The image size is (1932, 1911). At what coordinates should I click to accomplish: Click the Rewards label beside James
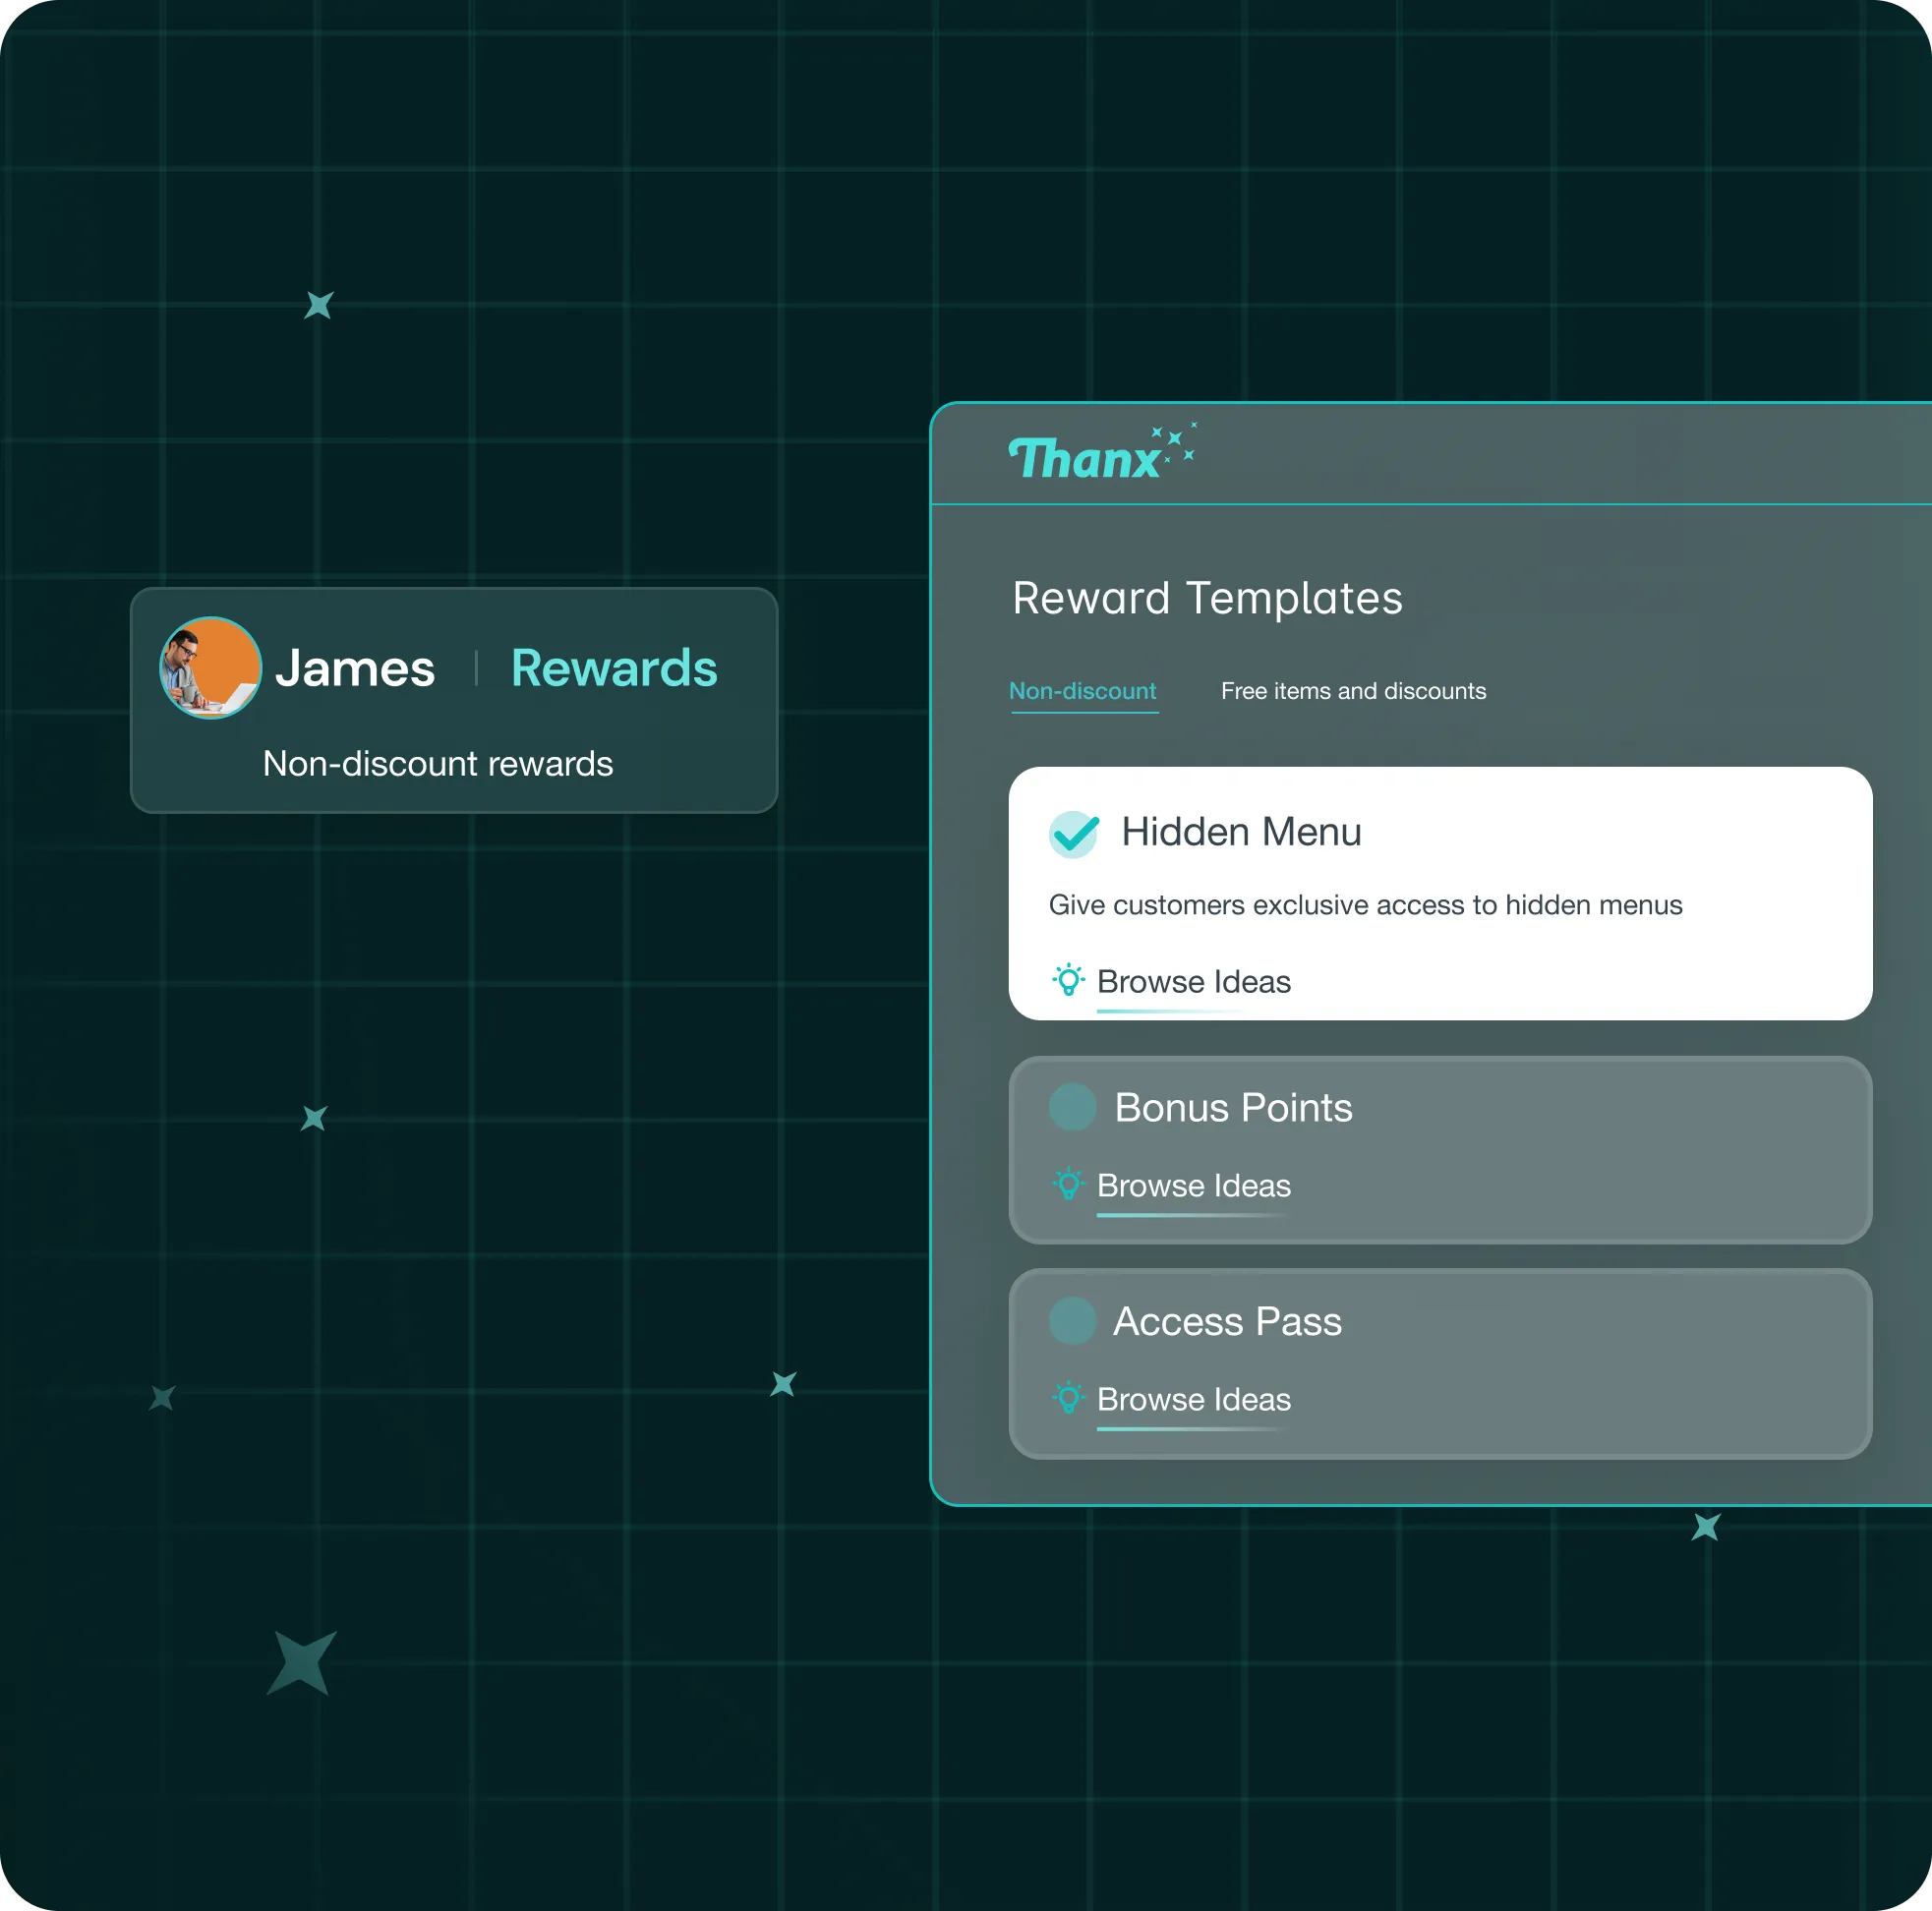click(613, 668)
